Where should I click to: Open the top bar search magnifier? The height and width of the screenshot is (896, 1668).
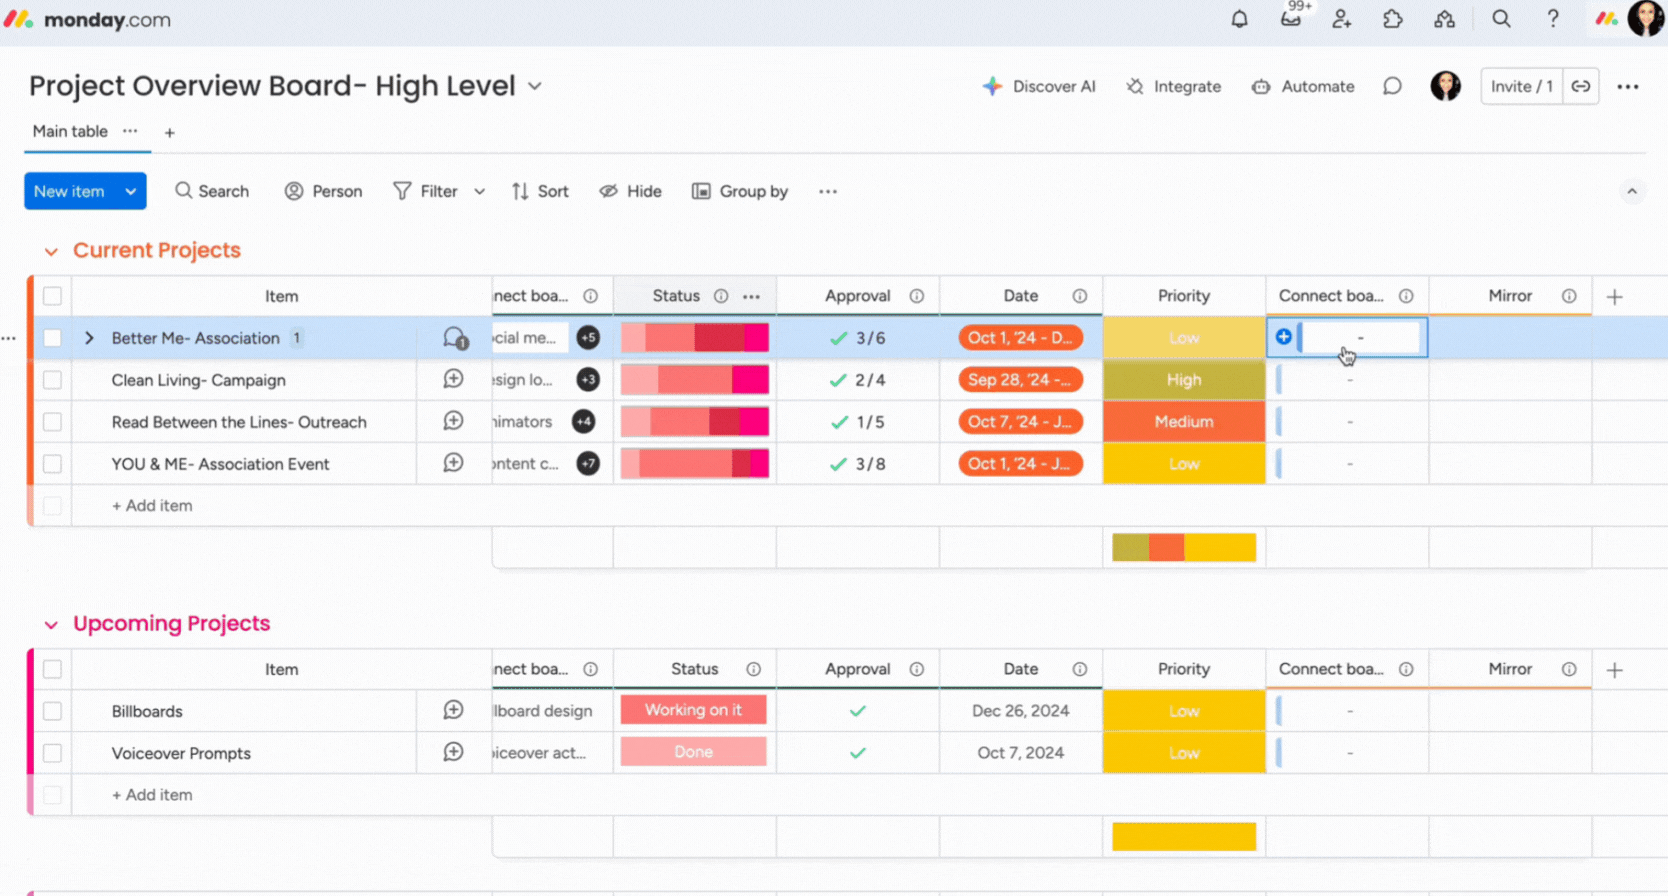point(1501,19)
